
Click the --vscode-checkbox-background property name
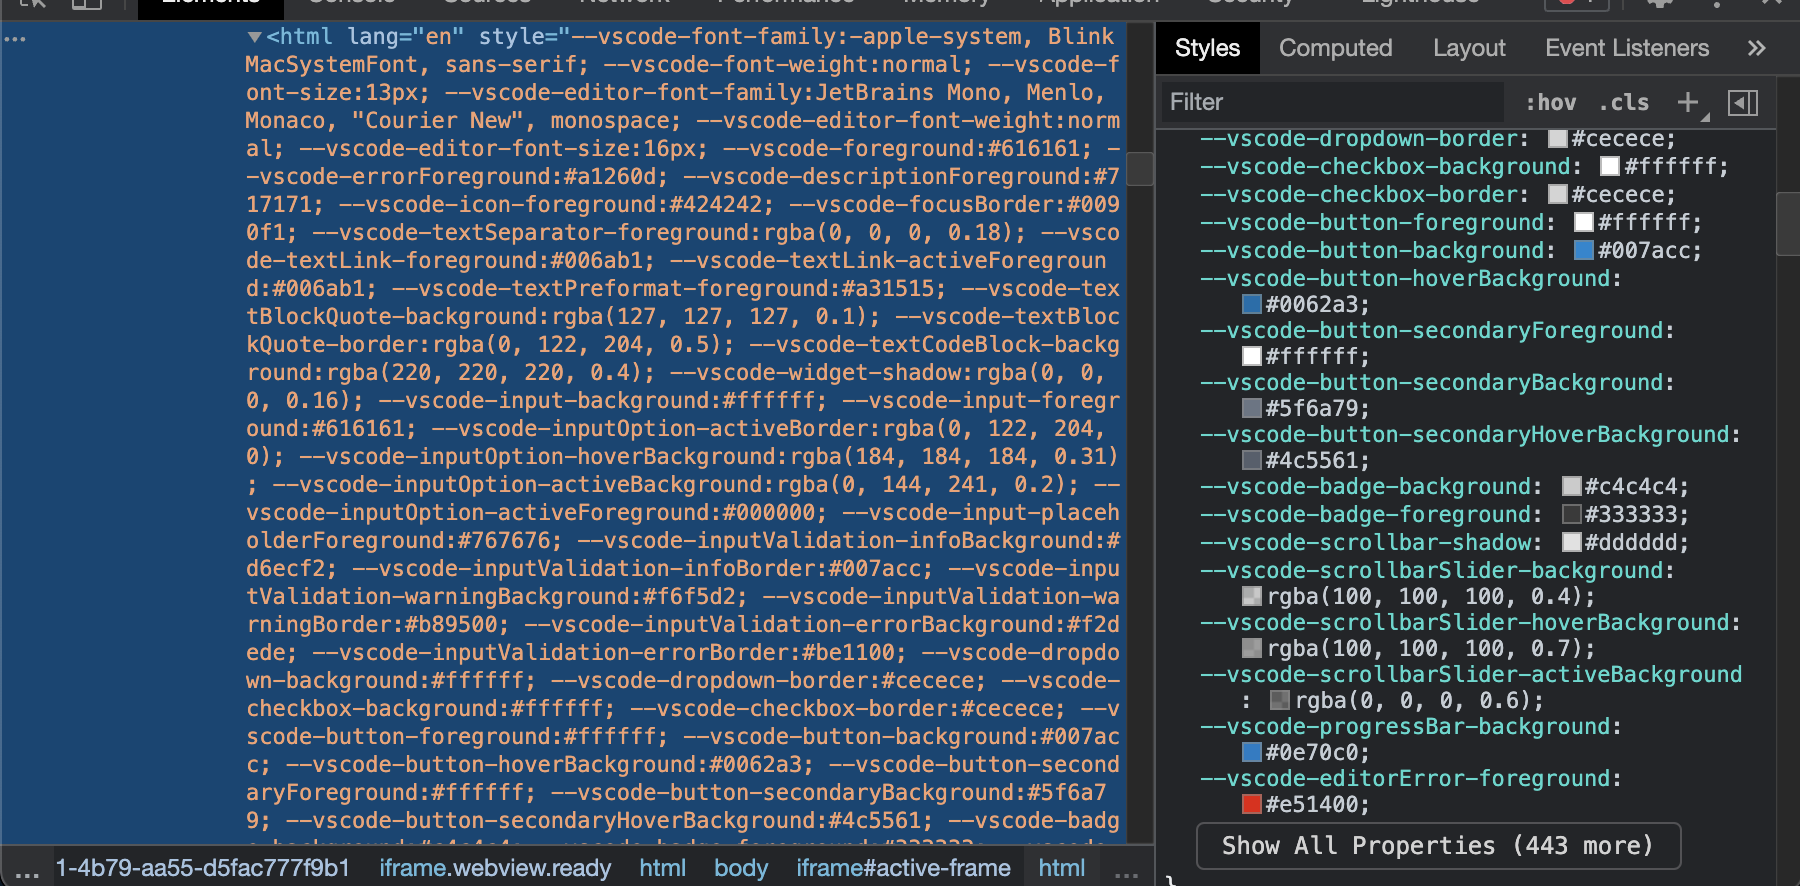(x=1385, y=167)
